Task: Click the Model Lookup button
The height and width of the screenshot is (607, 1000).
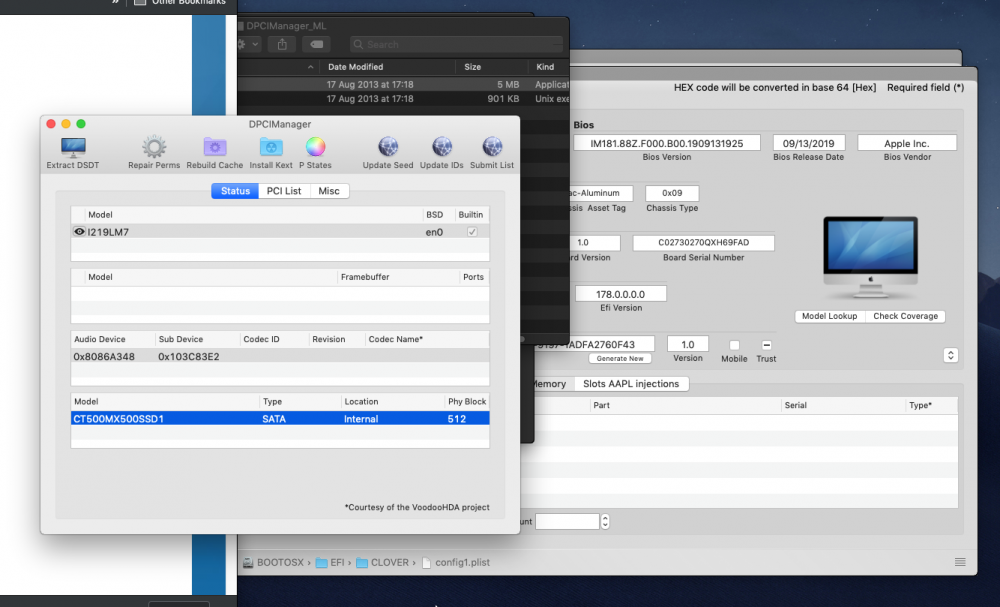Action: tap(830, 316)
